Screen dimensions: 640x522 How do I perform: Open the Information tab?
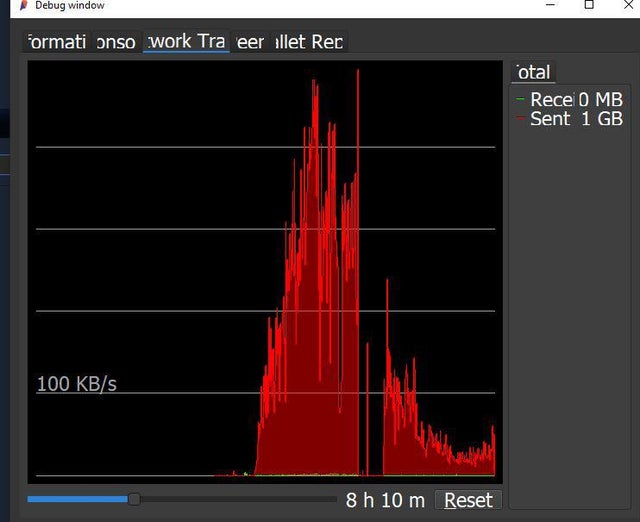tap(56, 42)
